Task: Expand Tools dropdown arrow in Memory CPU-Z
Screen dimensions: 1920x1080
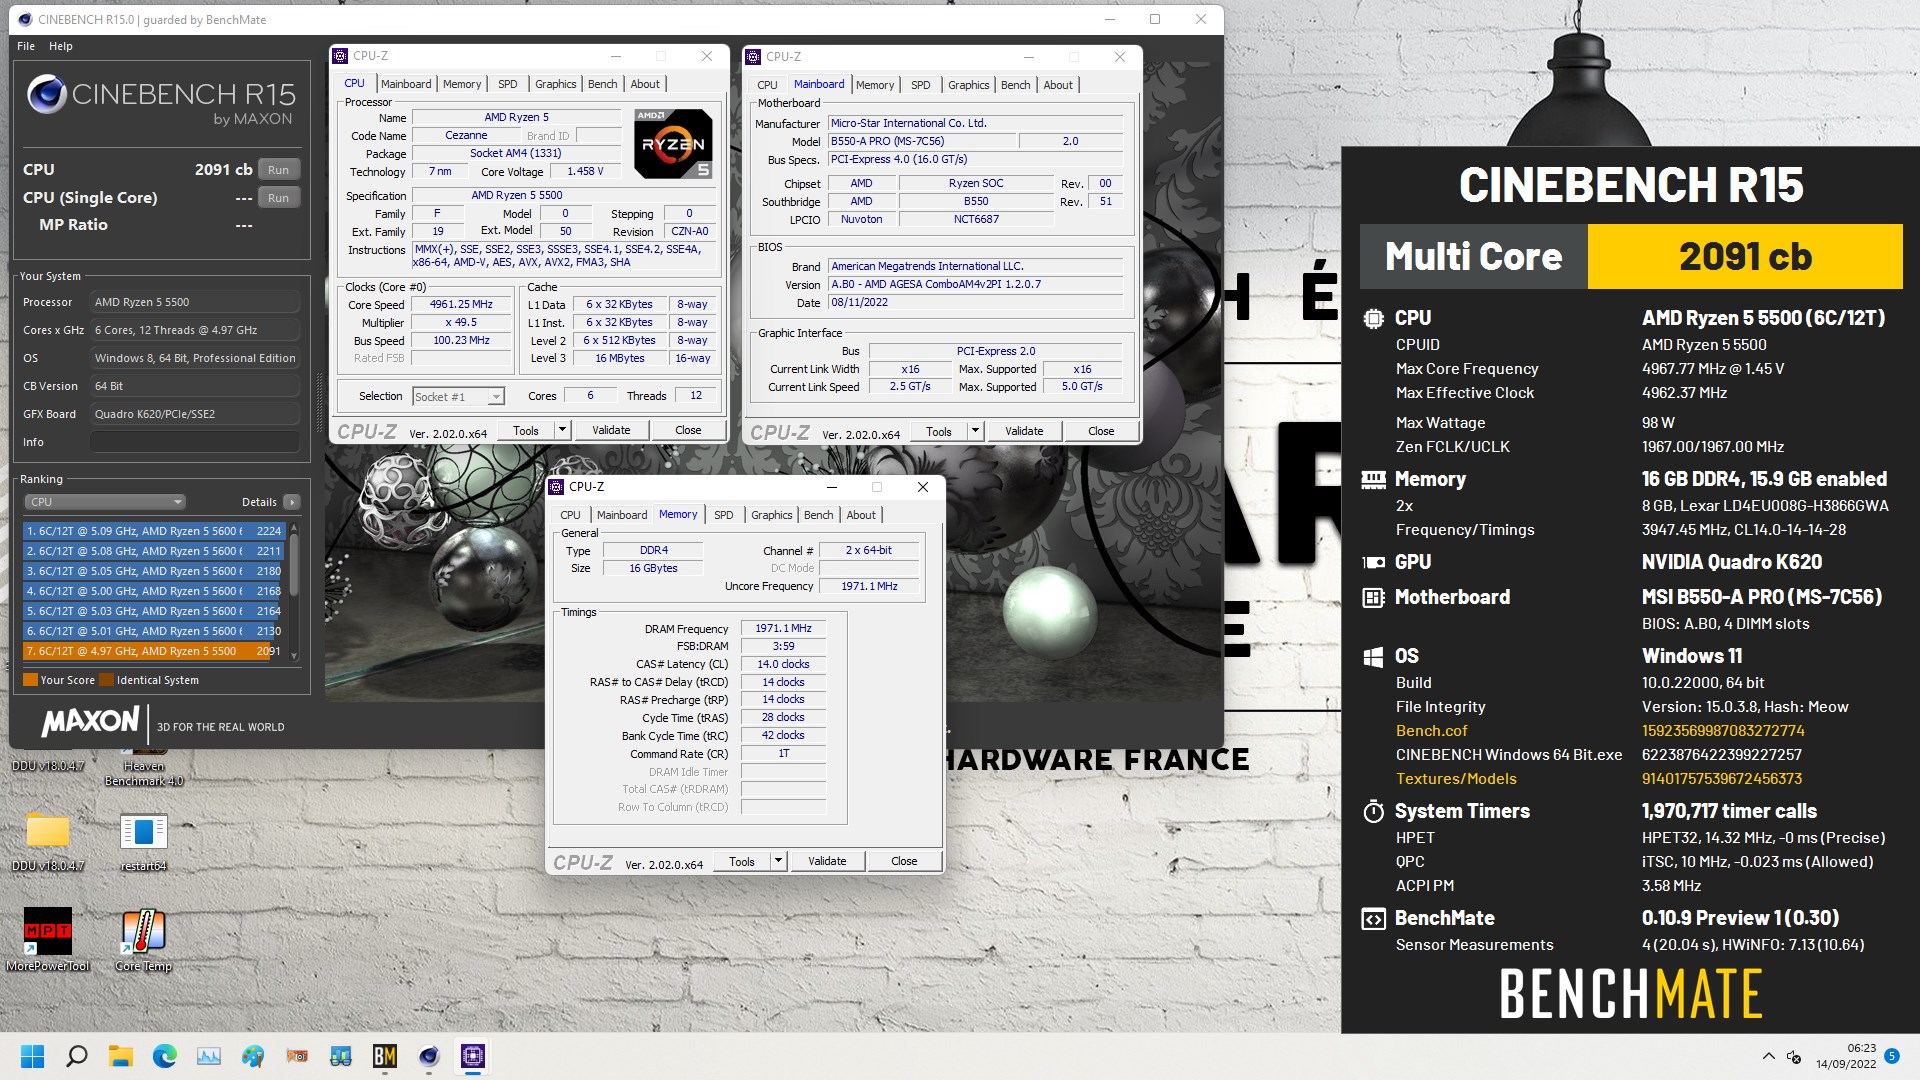Action: pyautogui.click(x=778, y=862)
